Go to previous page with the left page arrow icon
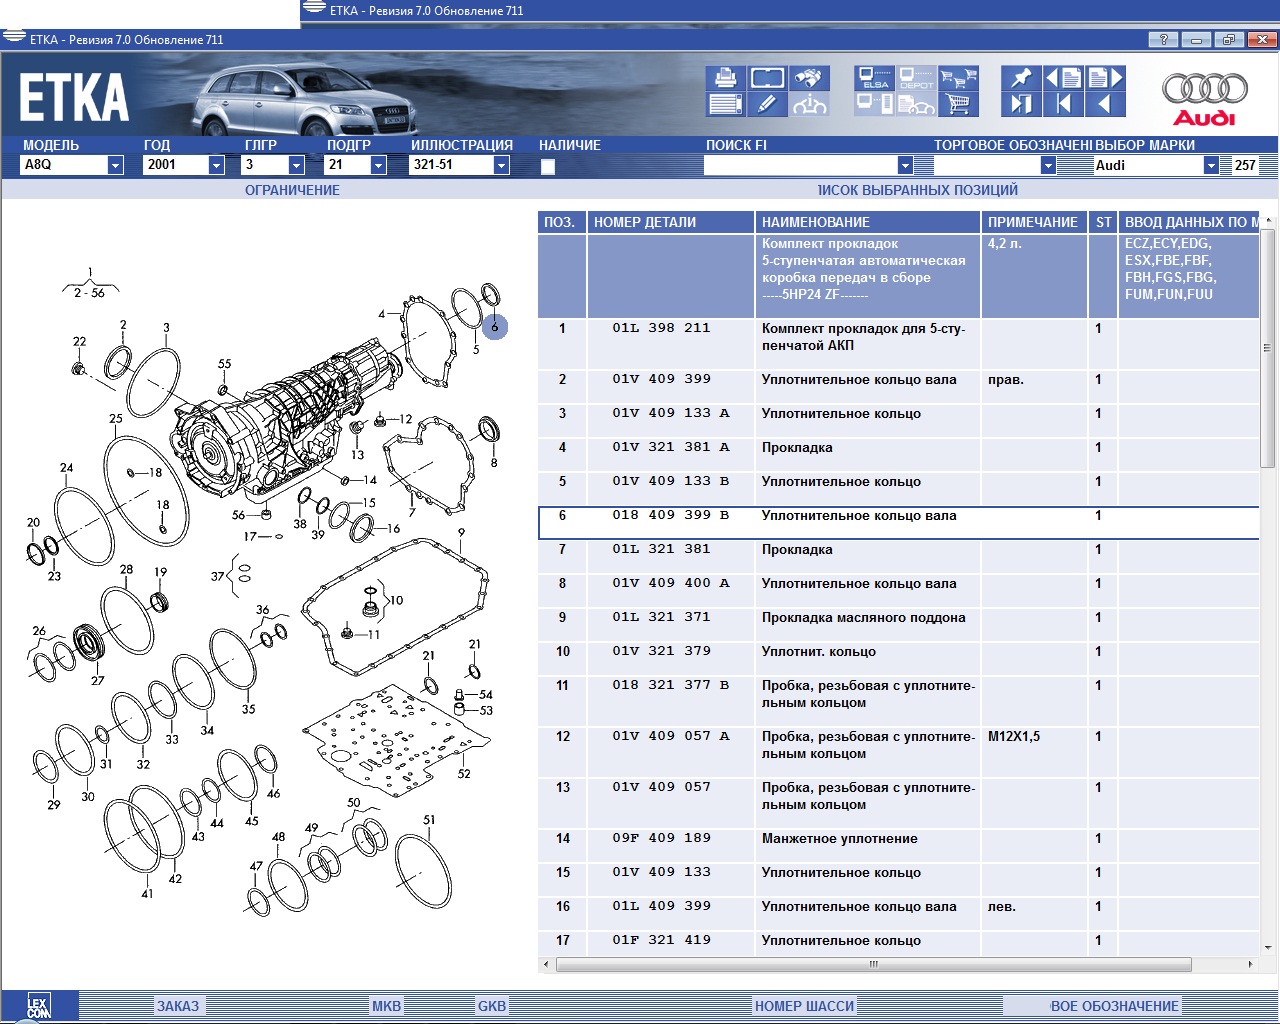 click(x=1063, y=78)
